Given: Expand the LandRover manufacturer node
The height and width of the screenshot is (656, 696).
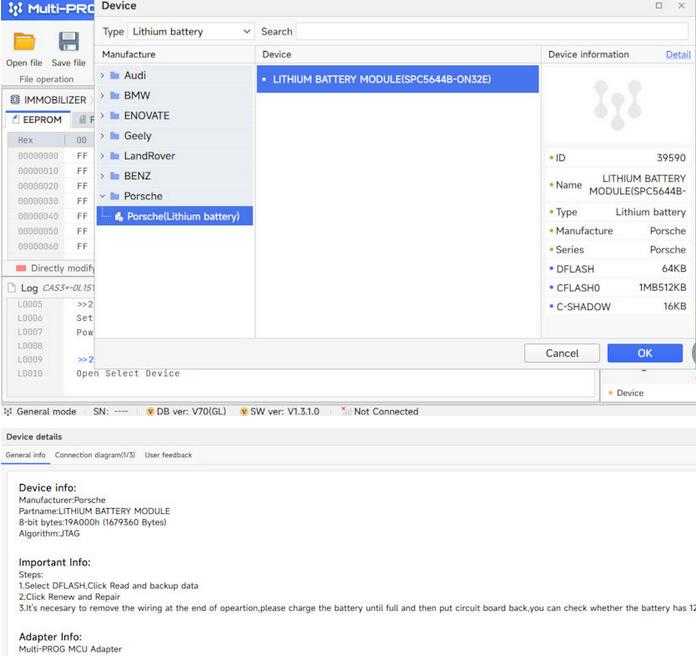Looking at the screenshot, I should coord(102,156).
